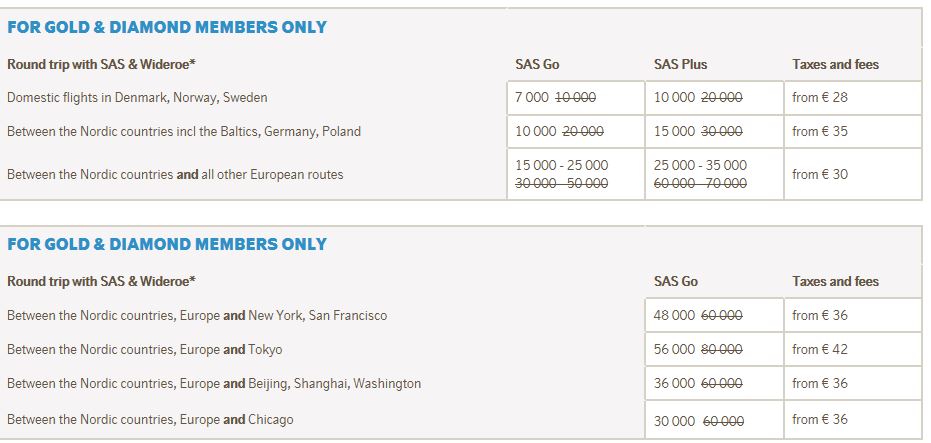Click the SAS Plus column header
The width and height of the screenshot is (931, 443).
[x=680, y=64]
